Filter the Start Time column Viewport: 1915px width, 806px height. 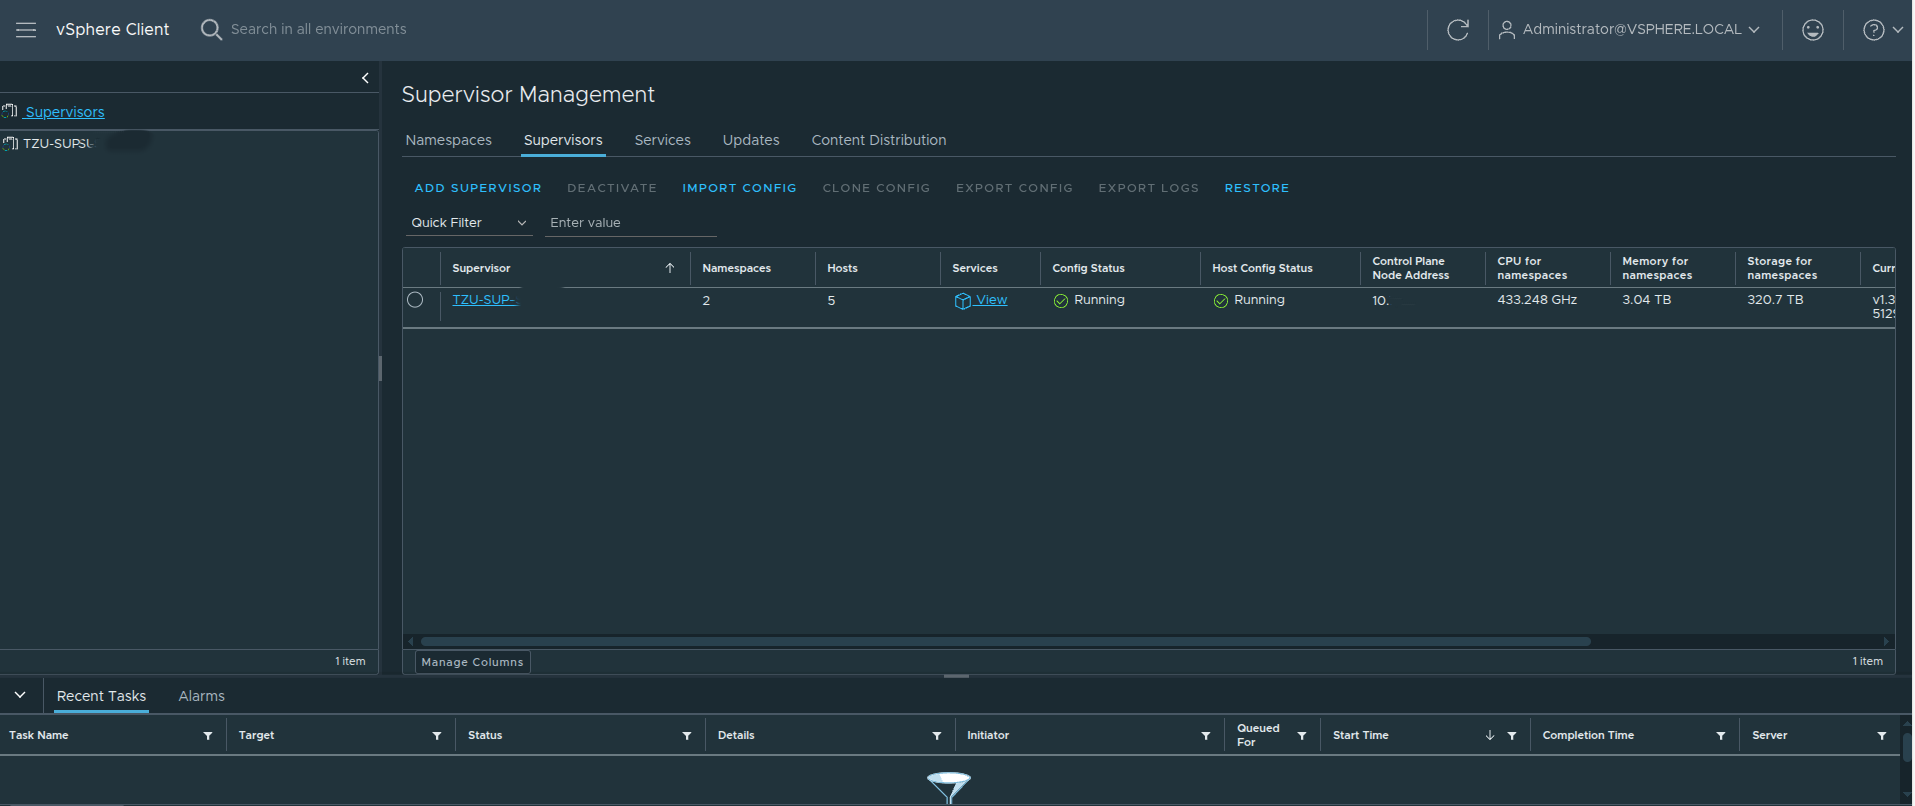(x=1512, y=736)
